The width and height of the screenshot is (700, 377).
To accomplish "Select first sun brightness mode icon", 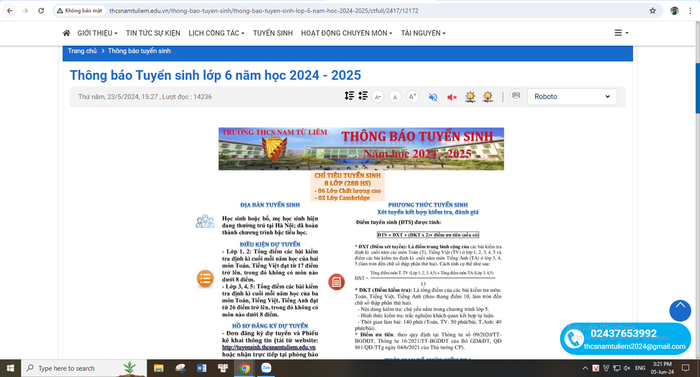I will pyautogui.click(x=470, y=96).
